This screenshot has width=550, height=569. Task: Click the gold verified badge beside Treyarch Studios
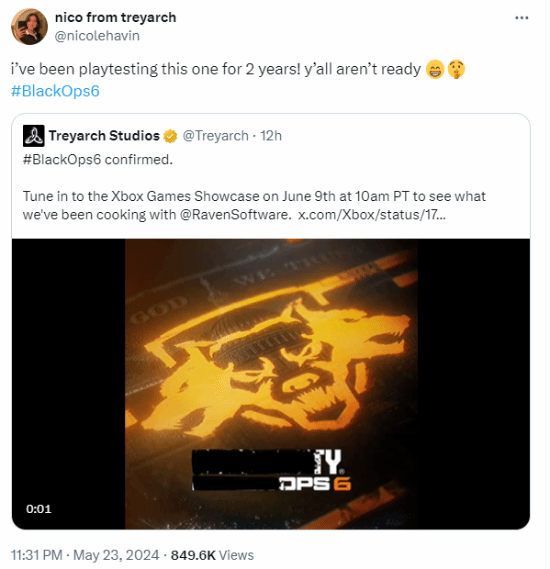pos(170,136)
